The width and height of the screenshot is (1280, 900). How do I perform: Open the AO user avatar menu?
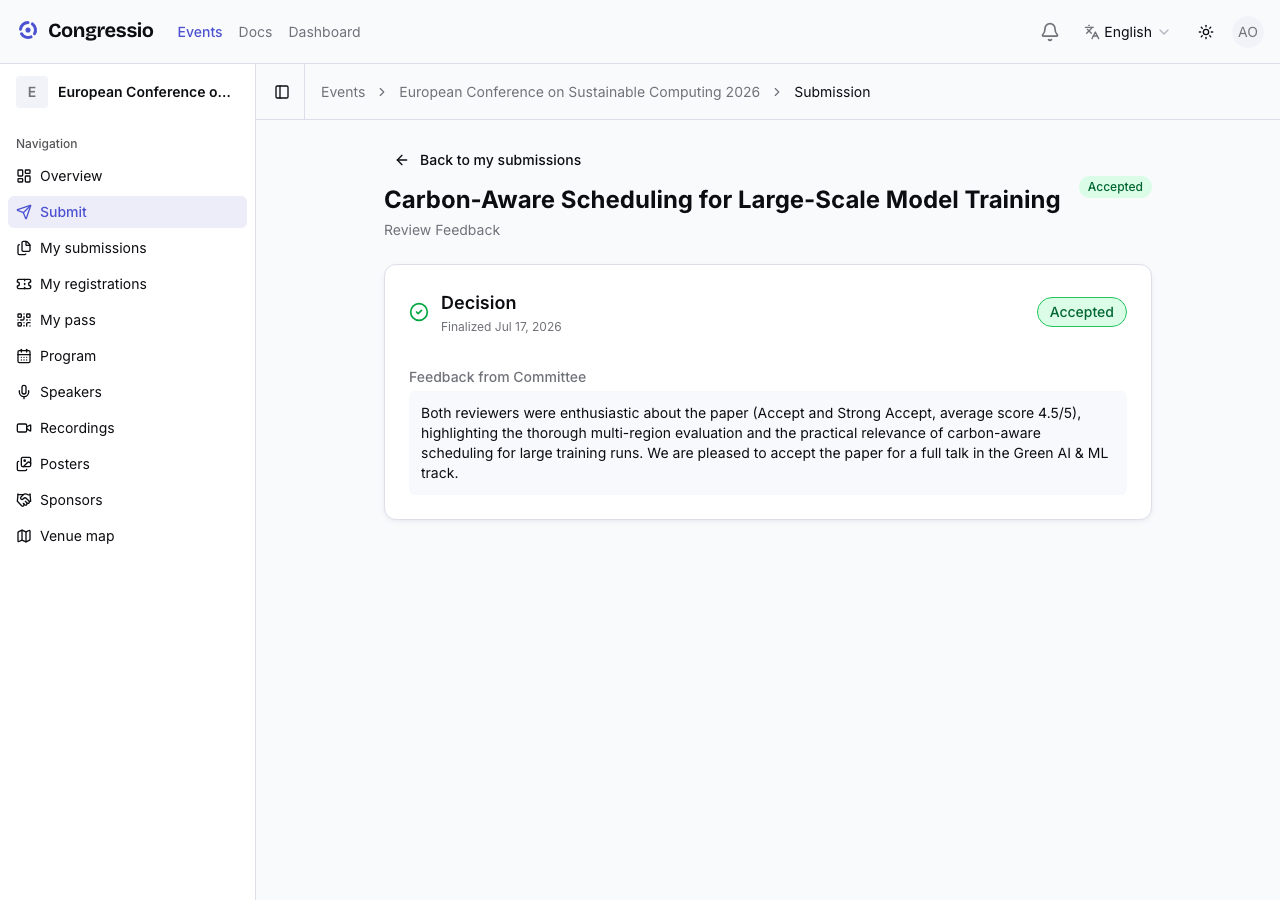pyautogui.click(x=1248, y=32)
